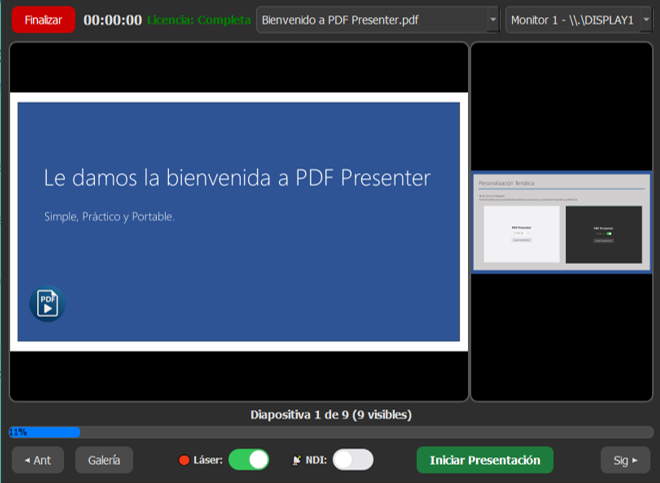Click the 11% progress label
660x483 pixels.
(x=18, y=432)
